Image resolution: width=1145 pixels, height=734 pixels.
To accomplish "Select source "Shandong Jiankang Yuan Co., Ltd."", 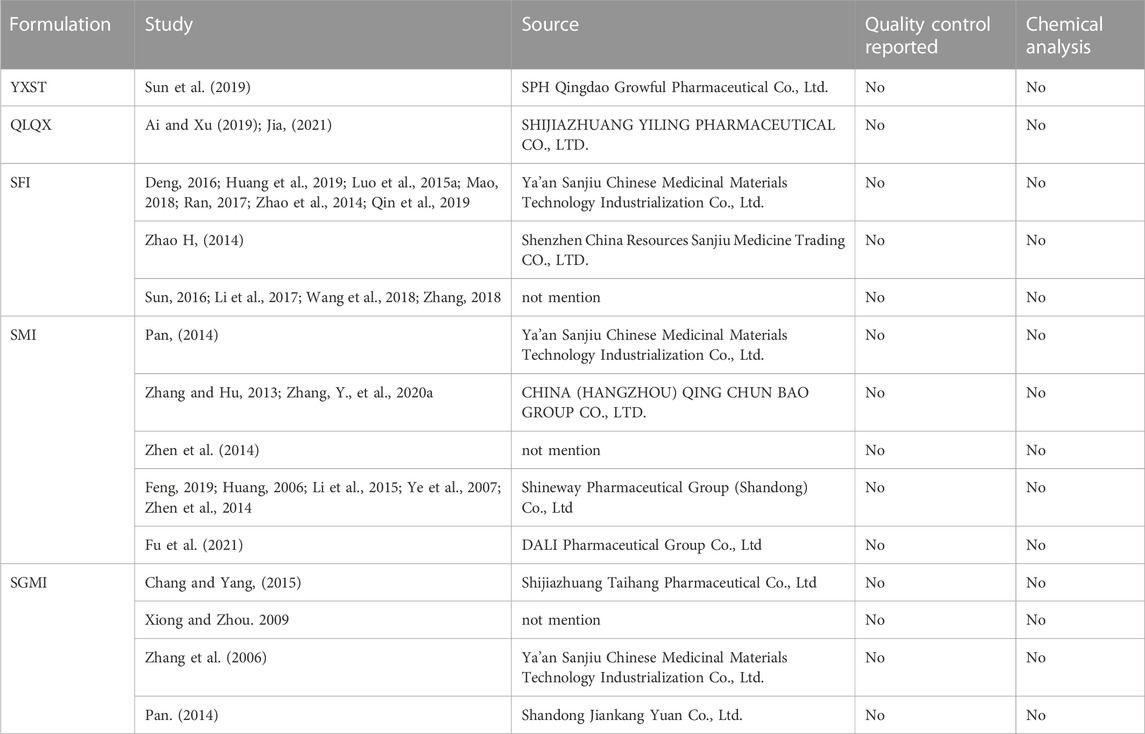I will (632, 715).
